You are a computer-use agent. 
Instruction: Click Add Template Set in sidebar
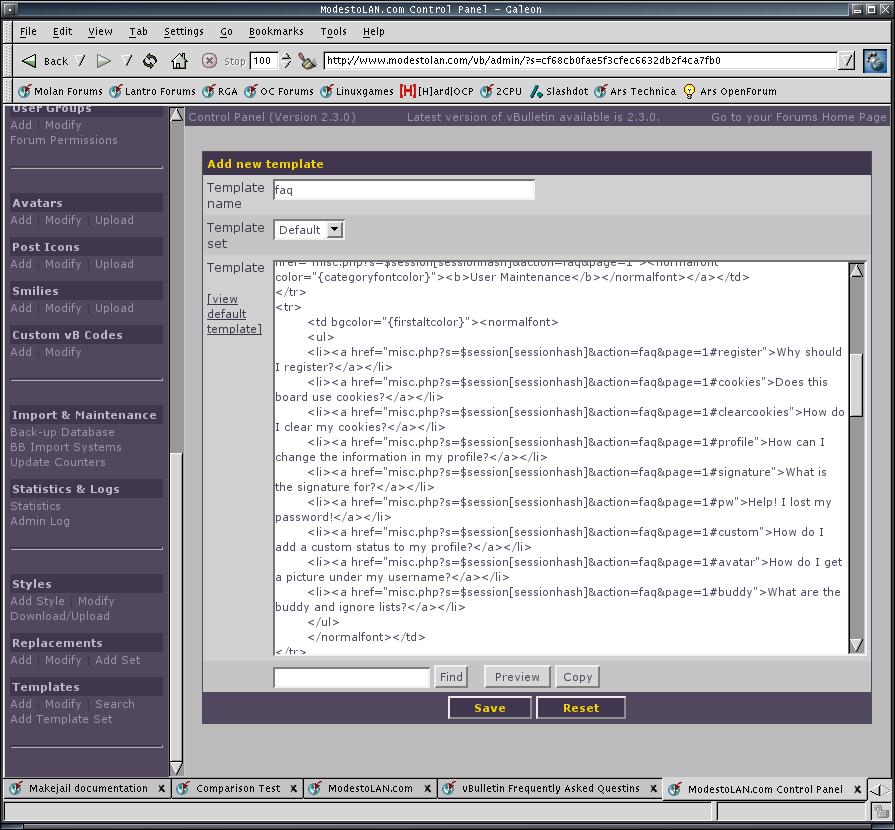[61, 719]
